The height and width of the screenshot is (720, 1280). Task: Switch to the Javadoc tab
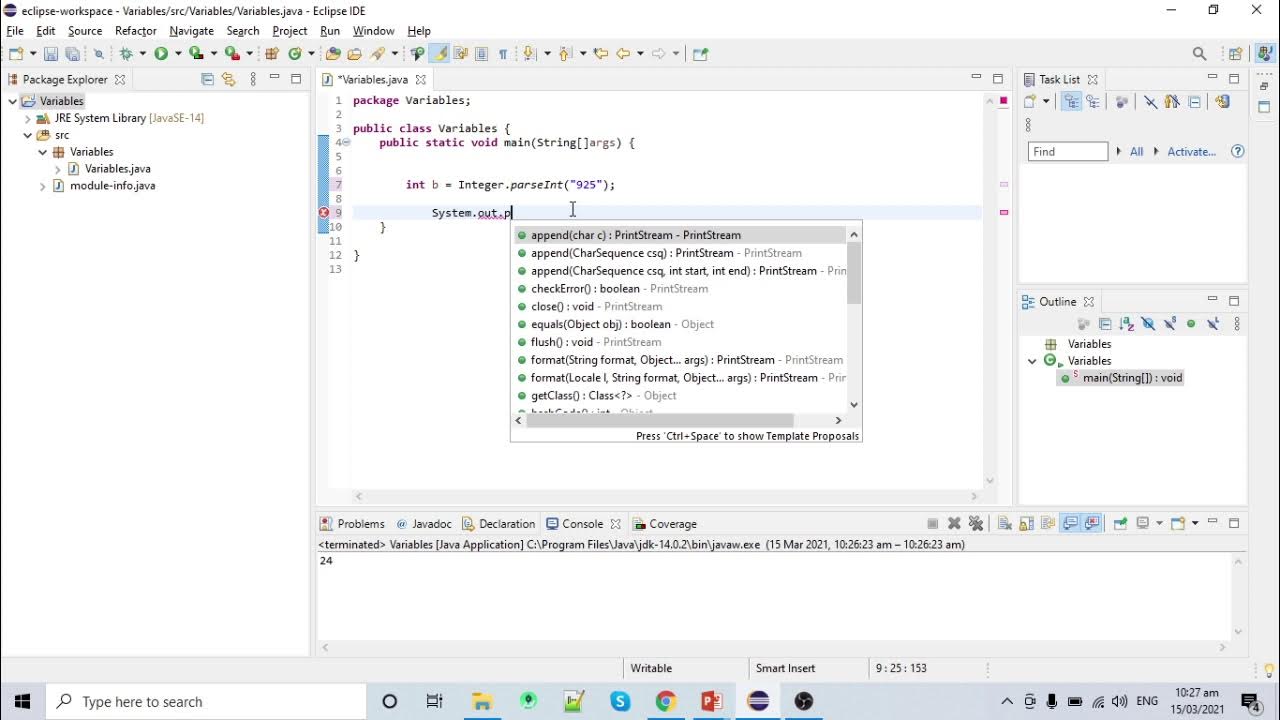tap(424, 524)
